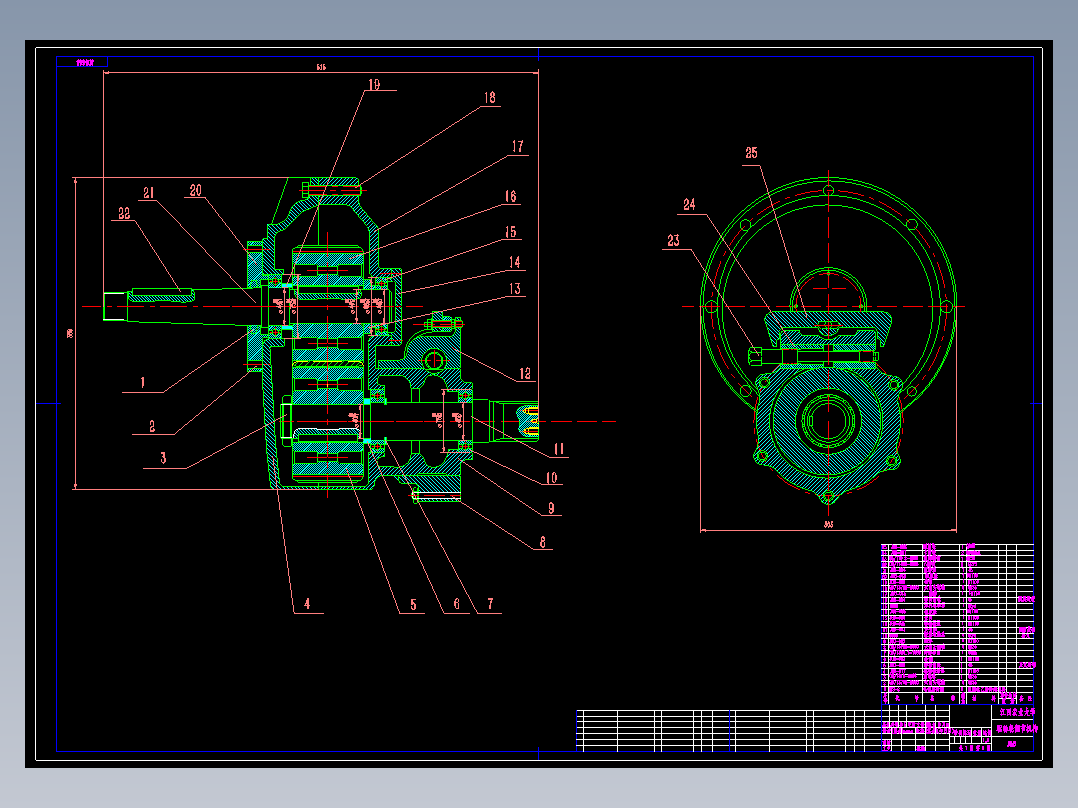Select part callout number 13
This screenshot has height=808, width=1078.
(x=515, y=289)
